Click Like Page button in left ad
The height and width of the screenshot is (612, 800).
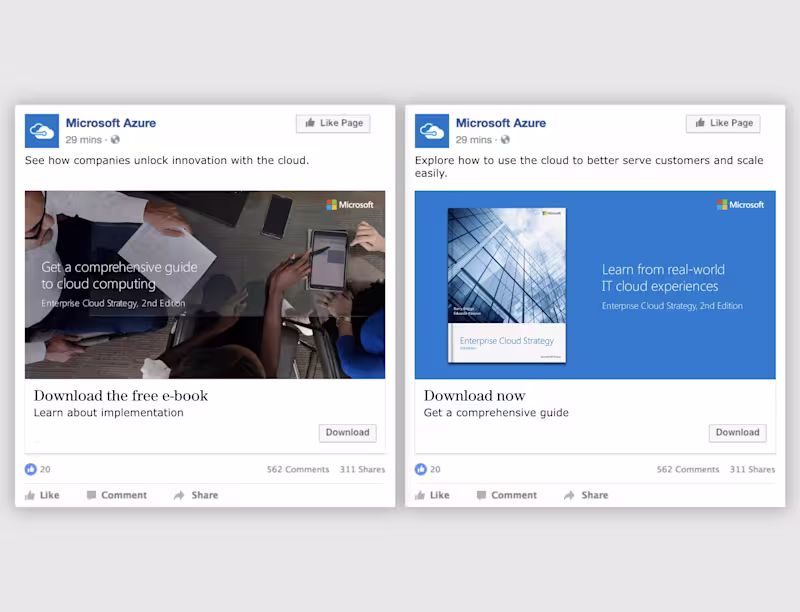tap(333, 123)
